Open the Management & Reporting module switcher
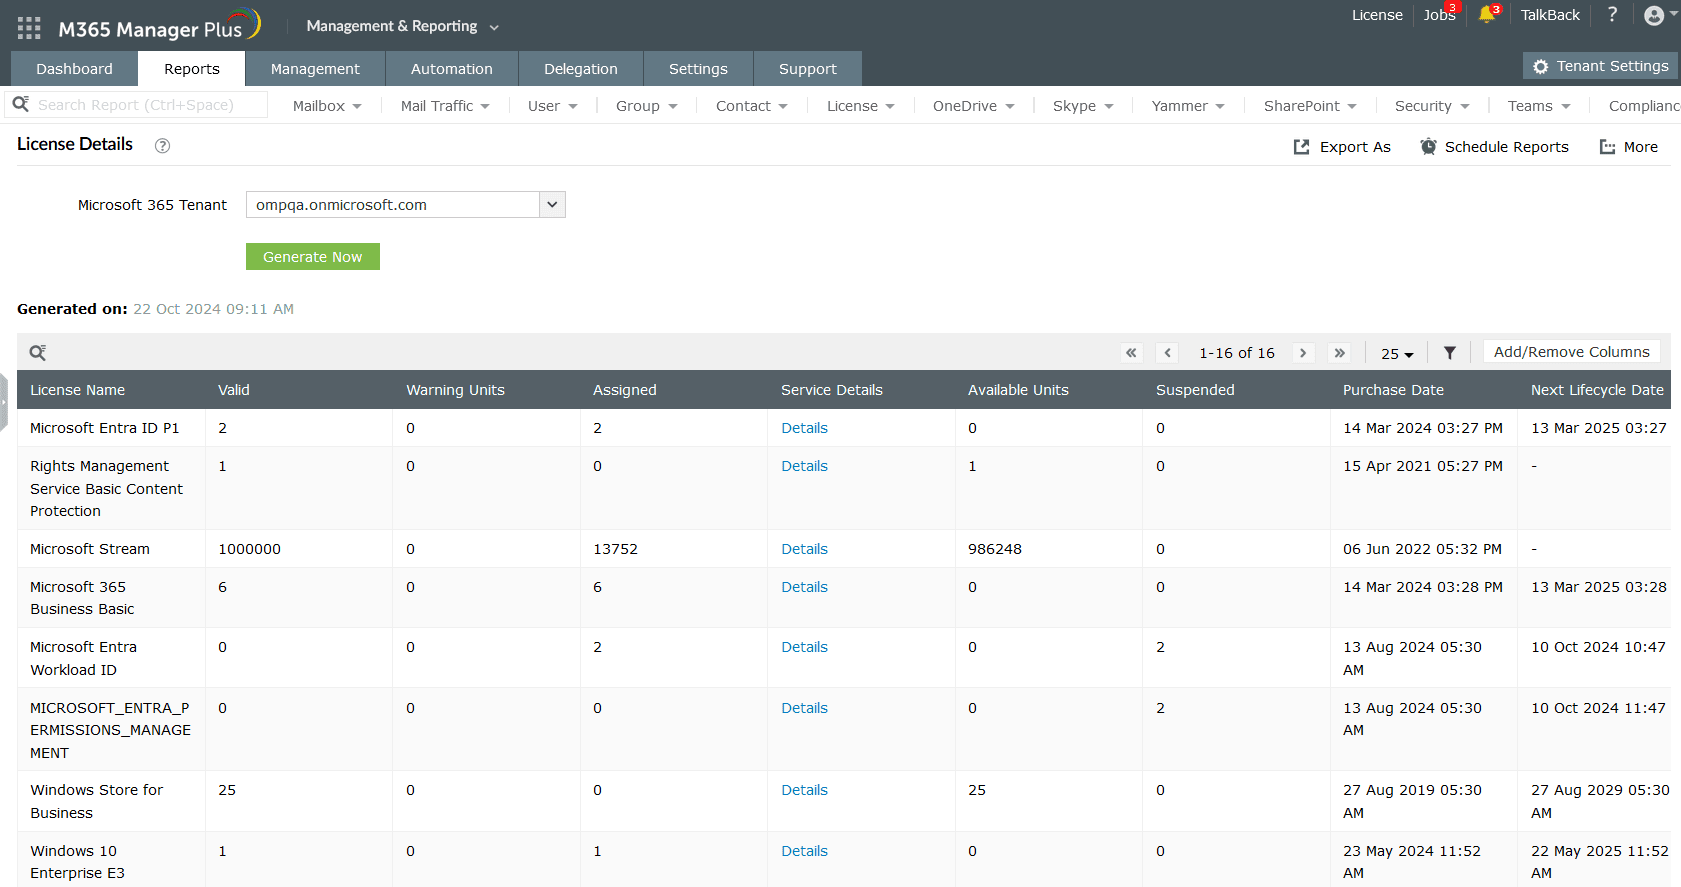1681x887 pixels. (x=402, y=26)
